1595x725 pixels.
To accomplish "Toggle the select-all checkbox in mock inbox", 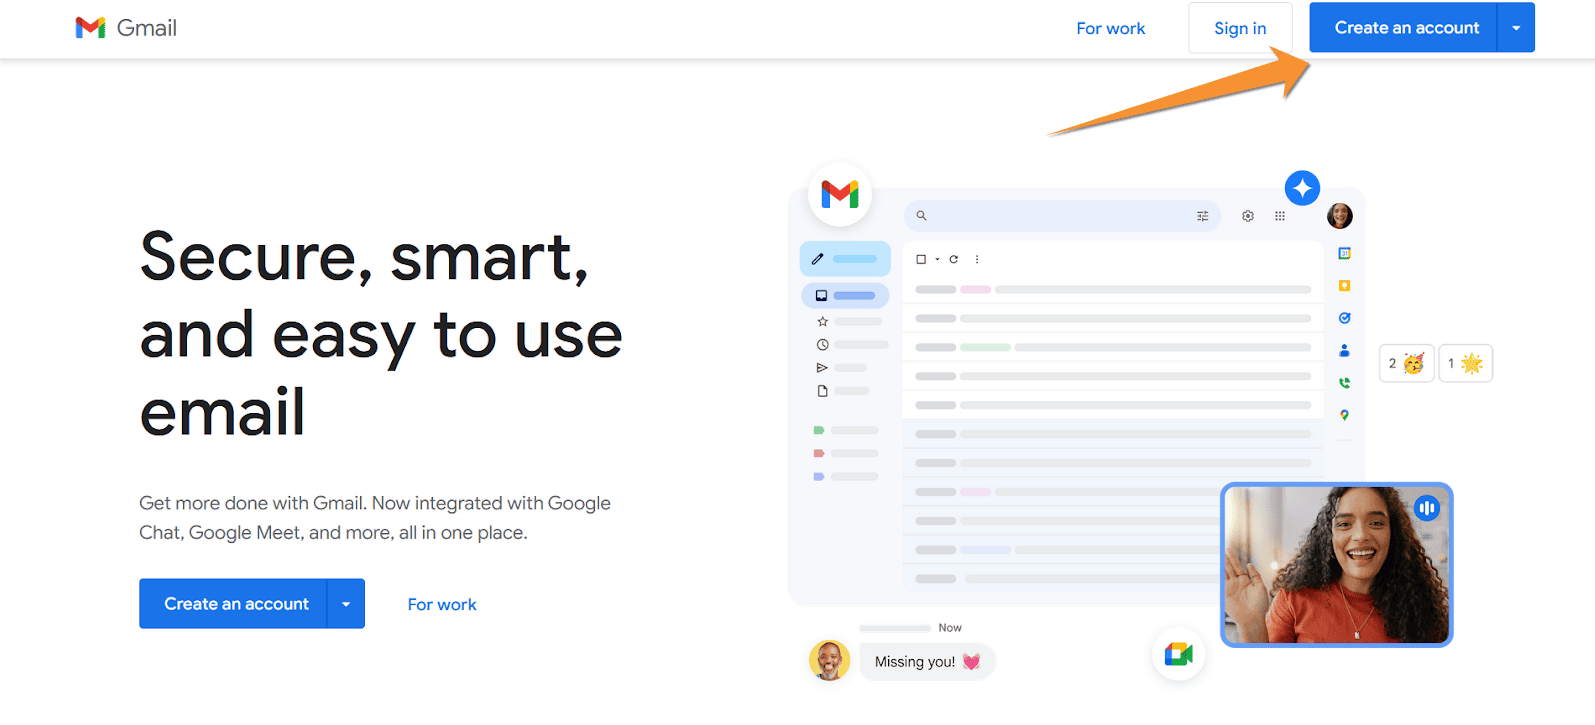I will coord(921,259).
